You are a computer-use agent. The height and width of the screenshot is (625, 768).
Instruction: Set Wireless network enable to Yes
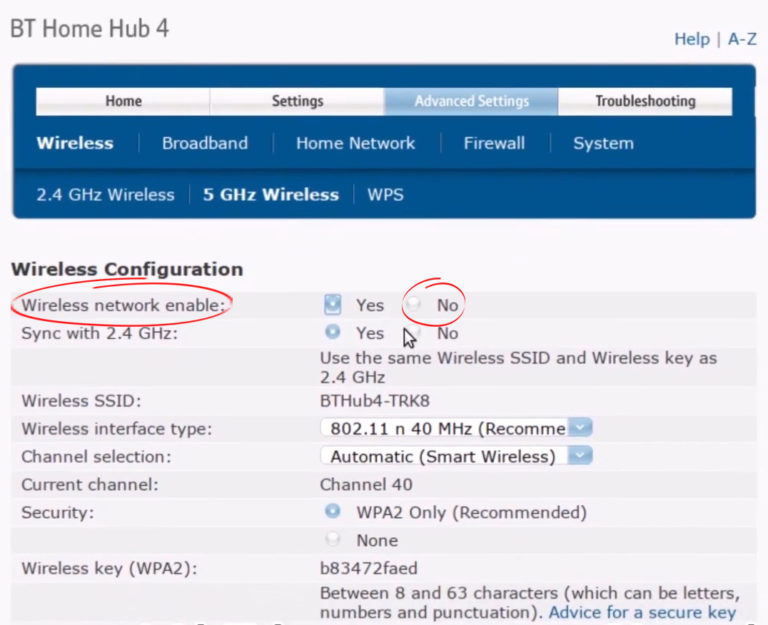coord(333,304)
